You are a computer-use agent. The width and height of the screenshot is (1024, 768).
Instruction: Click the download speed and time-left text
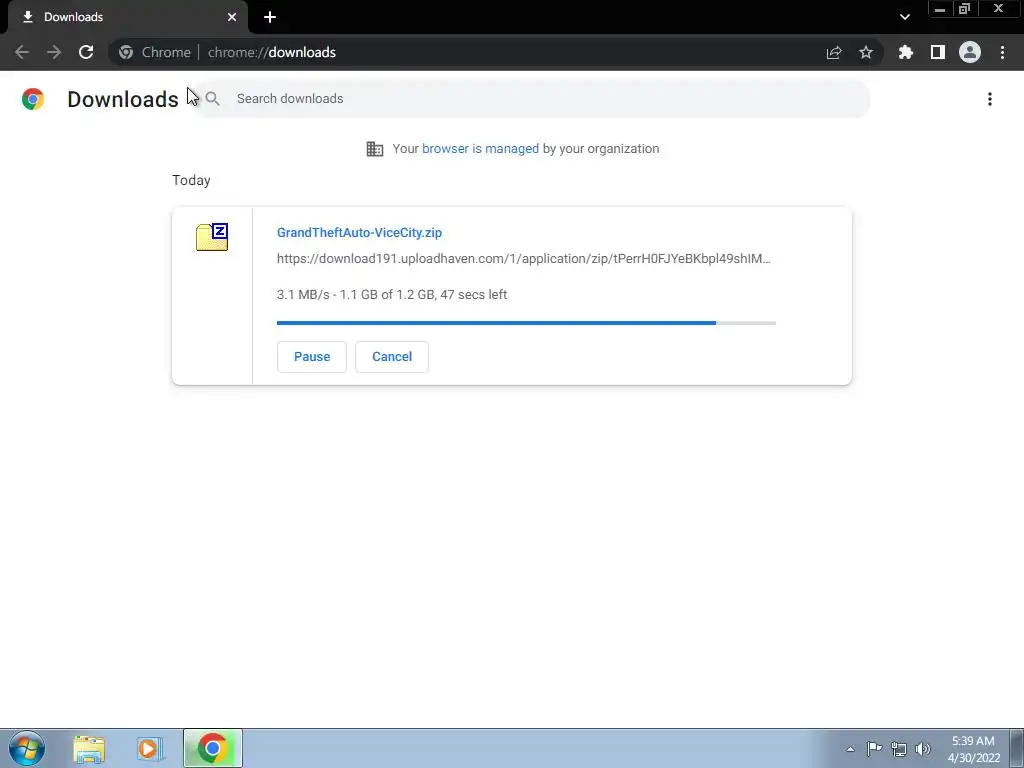click(392, 295)
